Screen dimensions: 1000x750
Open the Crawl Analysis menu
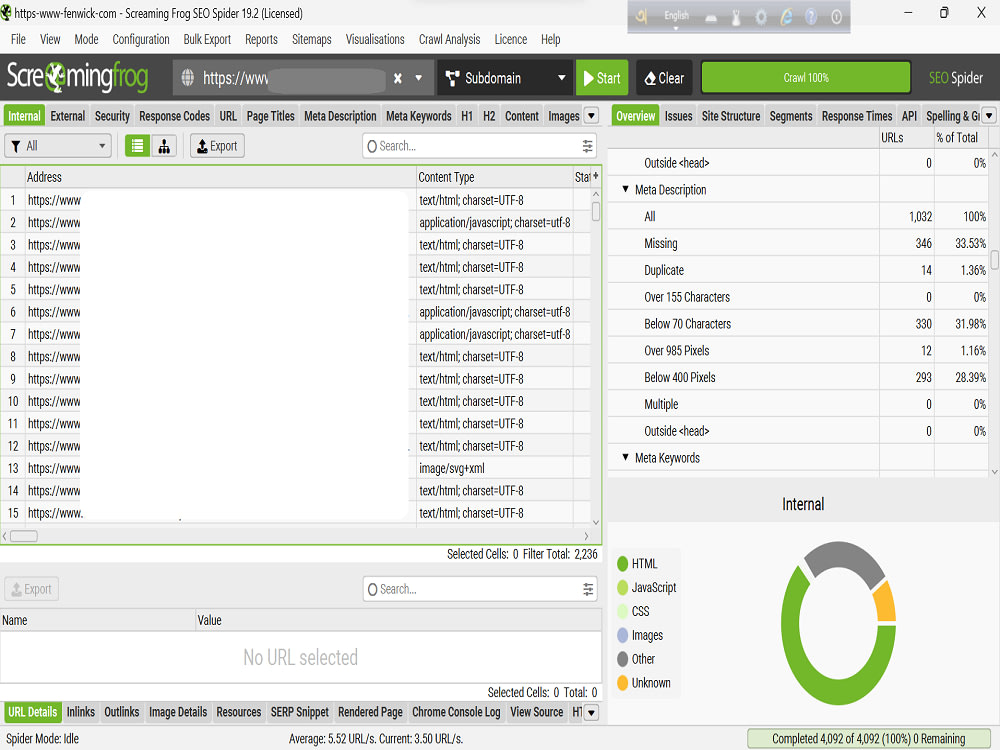click(450, 40)
